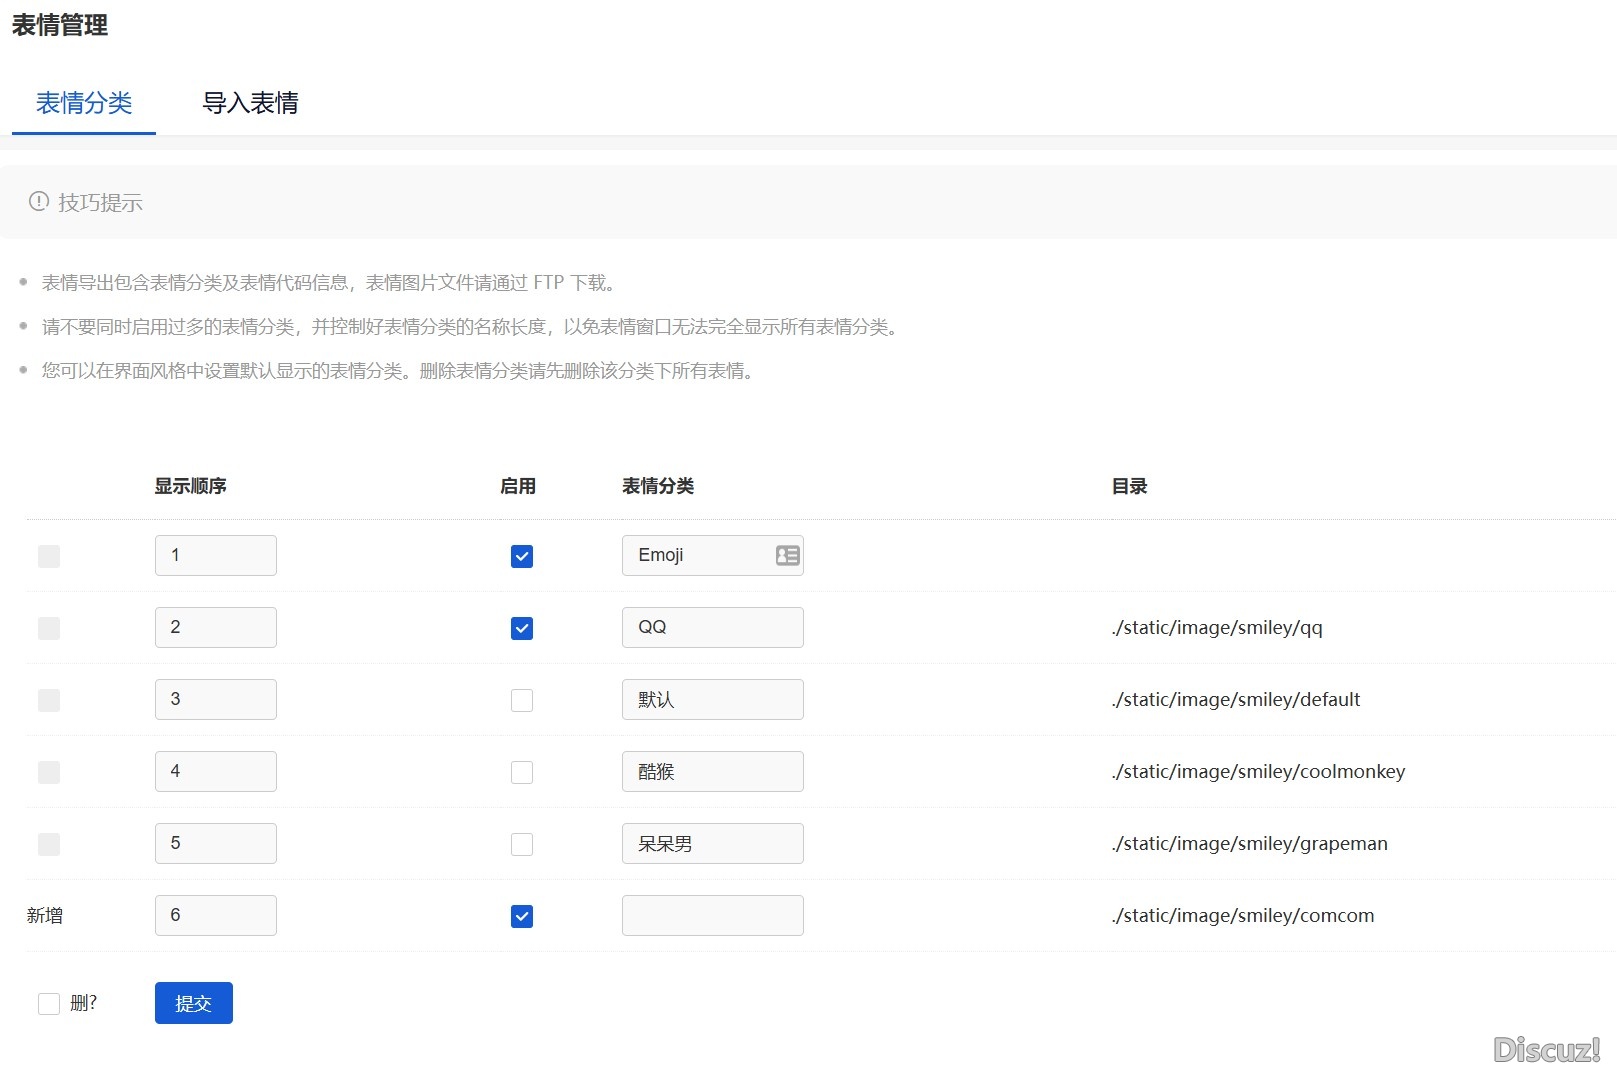
Task: Enable the 呆呆男 category checkbox
Action: pos(521,844)
